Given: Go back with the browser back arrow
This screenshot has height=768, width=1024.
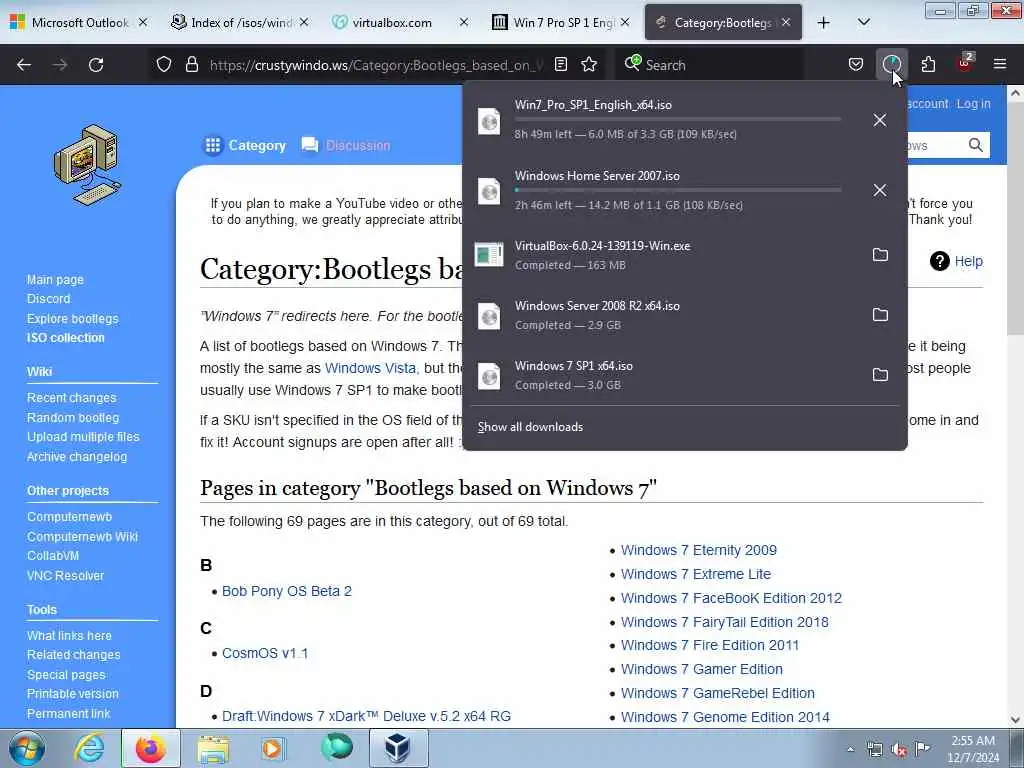Looking at the screenshot, I should point(24,65).
